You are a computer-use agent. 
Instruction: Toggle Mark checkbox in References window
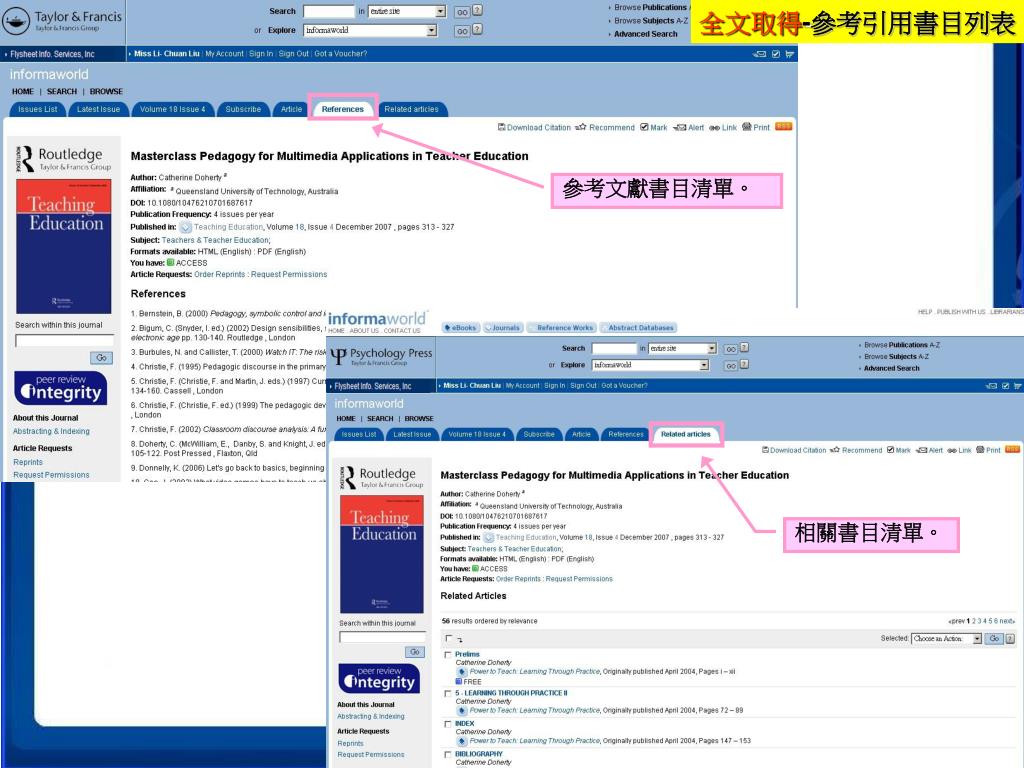(x=645, y=127)
